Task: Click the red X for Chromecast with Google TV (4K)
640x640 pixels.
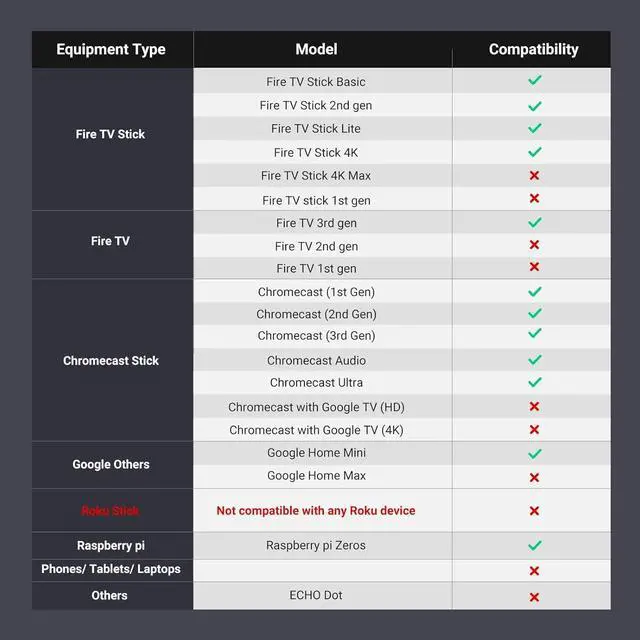Action: [x=534, y=430]
